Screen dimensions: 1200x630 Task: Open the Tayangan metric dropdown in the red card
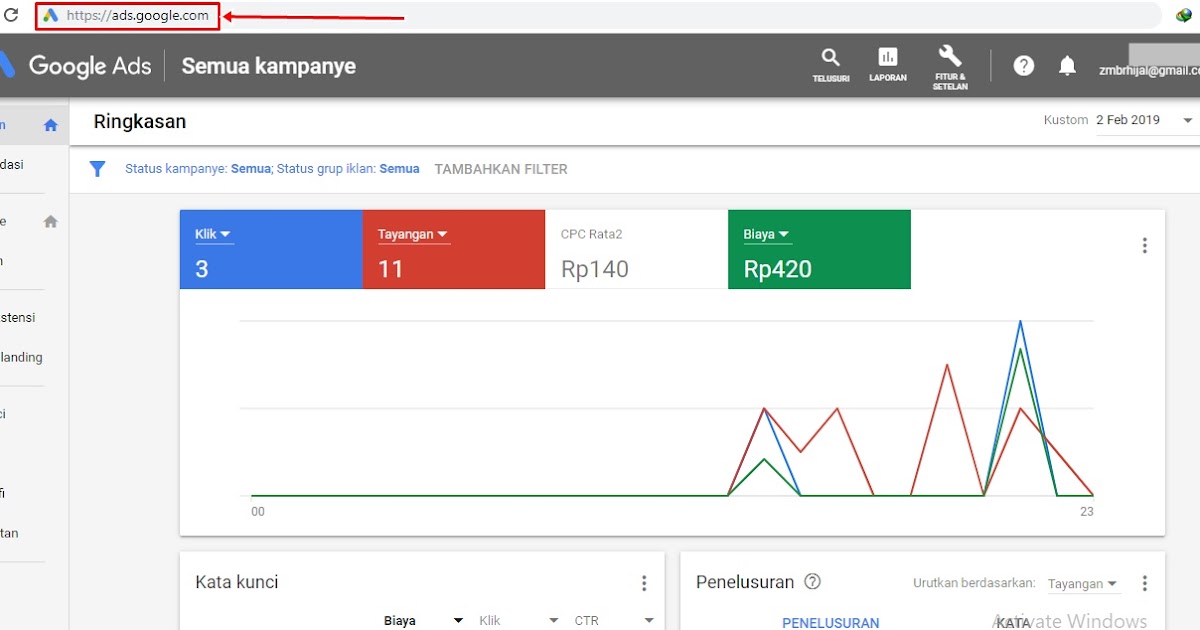coord(413,235)
